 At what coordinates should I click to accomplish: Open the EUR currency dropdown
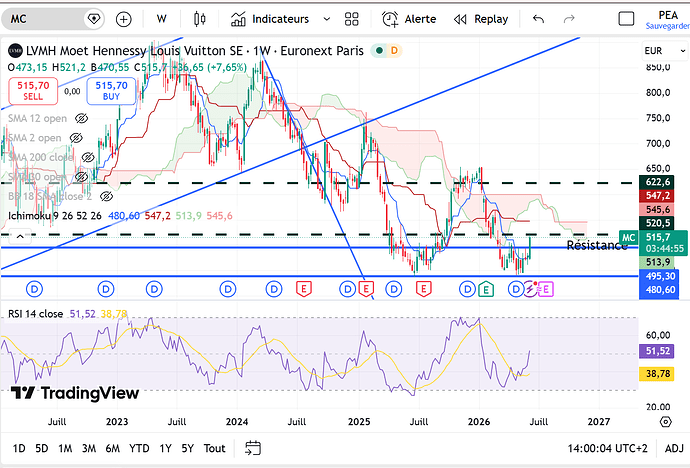click(664, 51)
